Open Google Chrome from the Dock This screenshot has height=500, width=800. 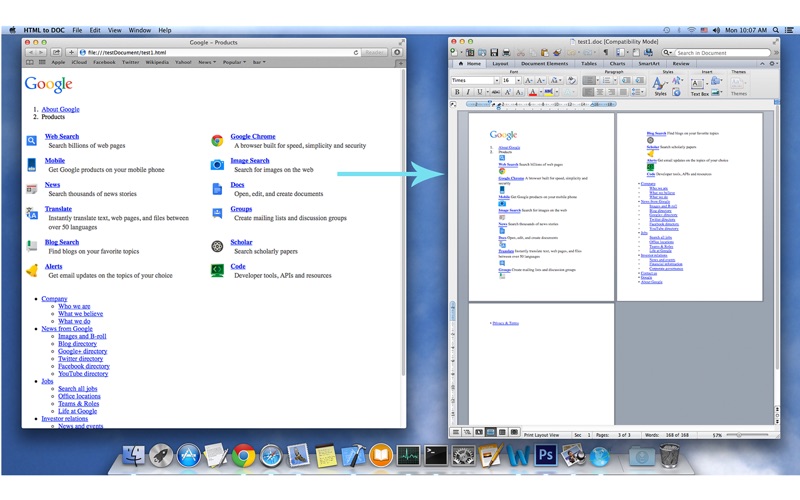pyautogui.click(x=243, y=455)
